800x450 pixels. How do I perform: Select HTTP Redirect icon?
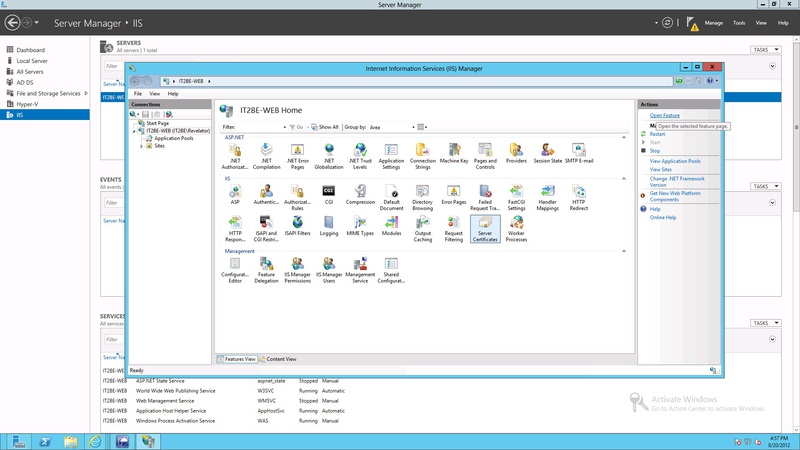(x=579, y=197)
